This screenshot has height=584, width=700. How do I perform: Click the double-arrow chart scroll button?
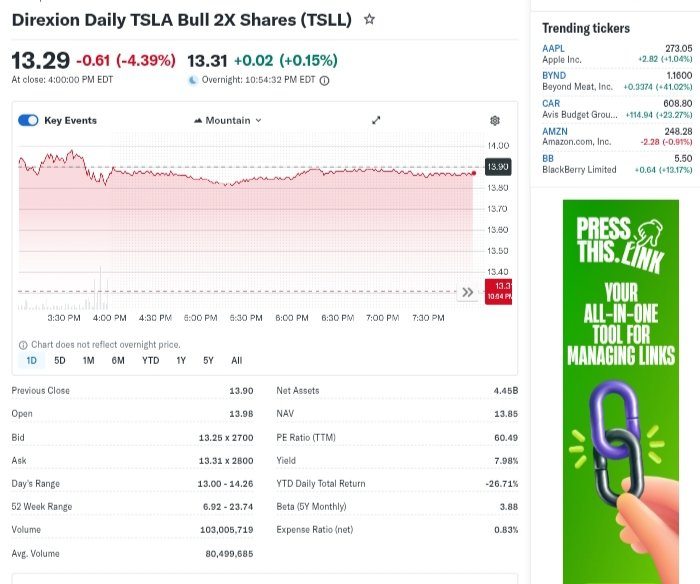click(466, 293)
